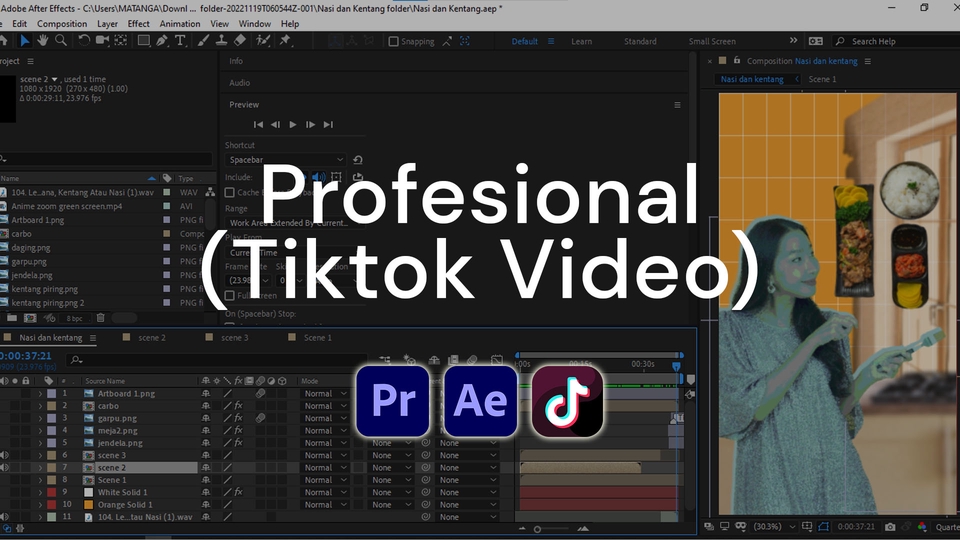Toggle the Cache Before Playback checkbox
Screen dimensions: 960x540
click(x=230, y=192)
